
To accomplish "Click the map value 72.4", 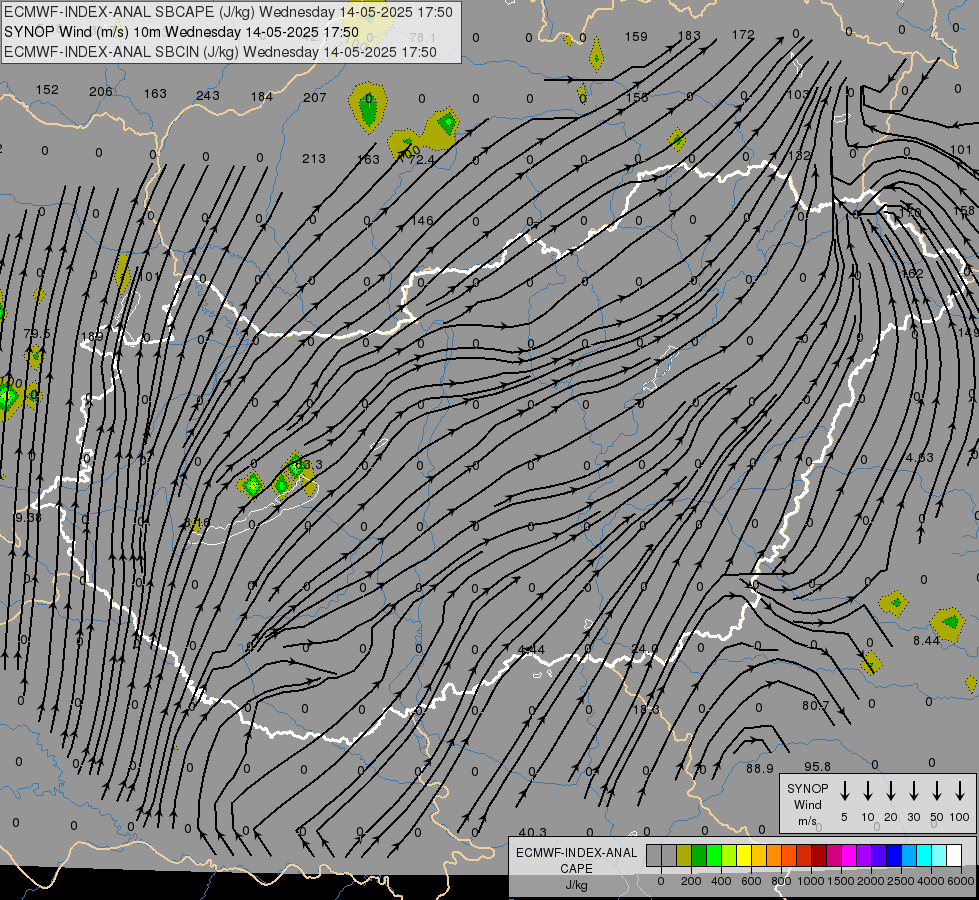I will coord(421,161).
